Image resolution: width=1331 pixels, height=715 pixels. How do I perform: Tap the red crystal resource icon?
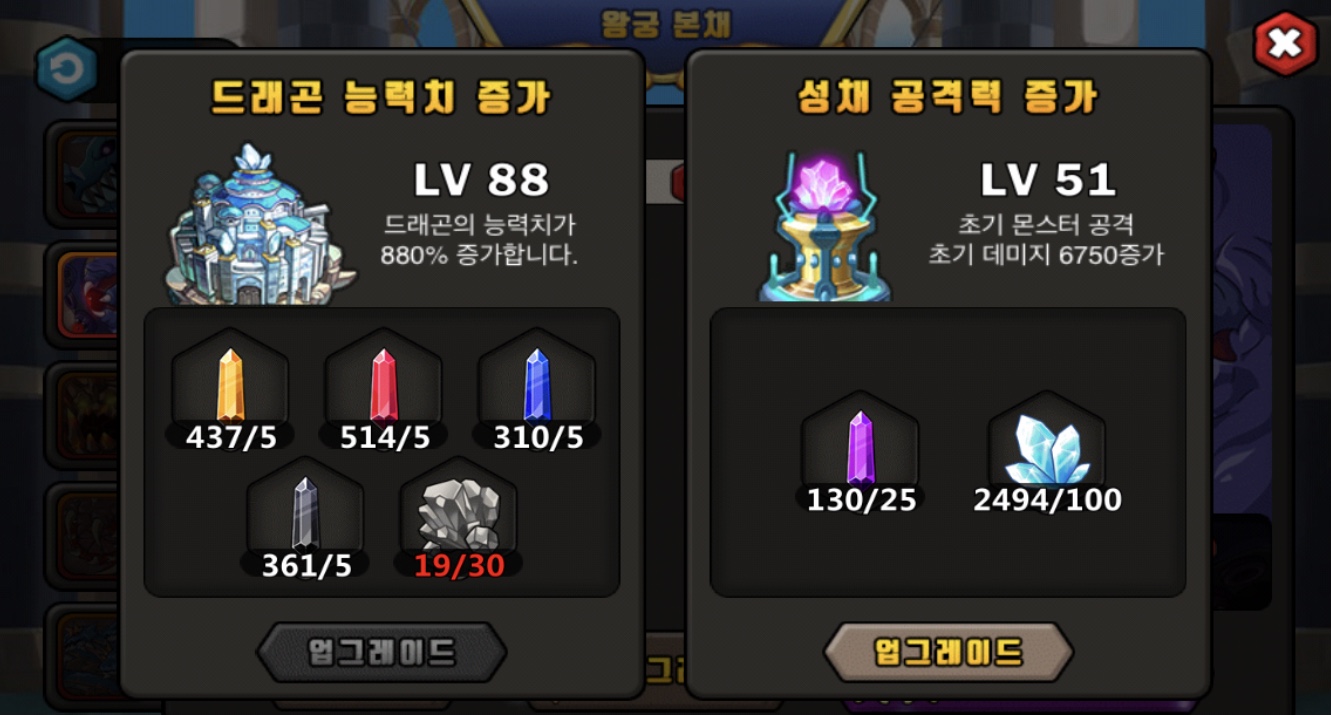384,385
